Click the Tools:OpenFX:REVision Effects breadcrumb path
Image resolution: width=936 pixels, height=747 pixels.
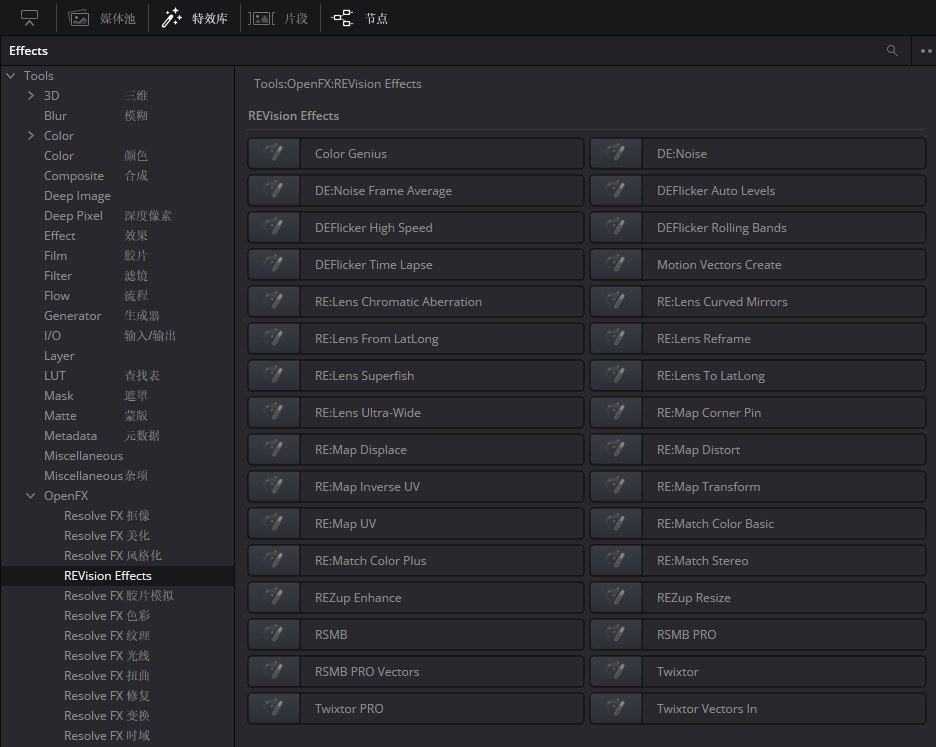[337, 84]
